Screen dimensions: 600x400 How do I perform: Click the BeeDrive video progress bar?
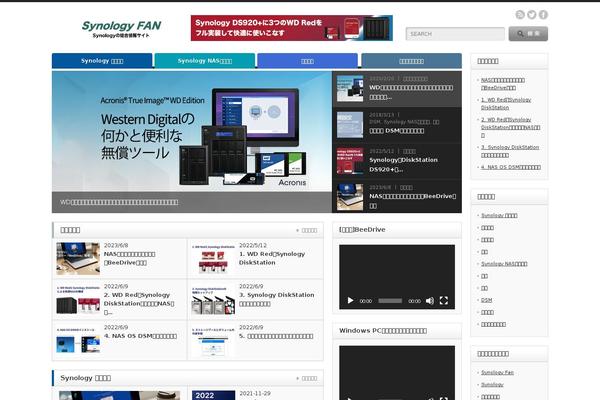pyautogui.click(x=390, y=301)
